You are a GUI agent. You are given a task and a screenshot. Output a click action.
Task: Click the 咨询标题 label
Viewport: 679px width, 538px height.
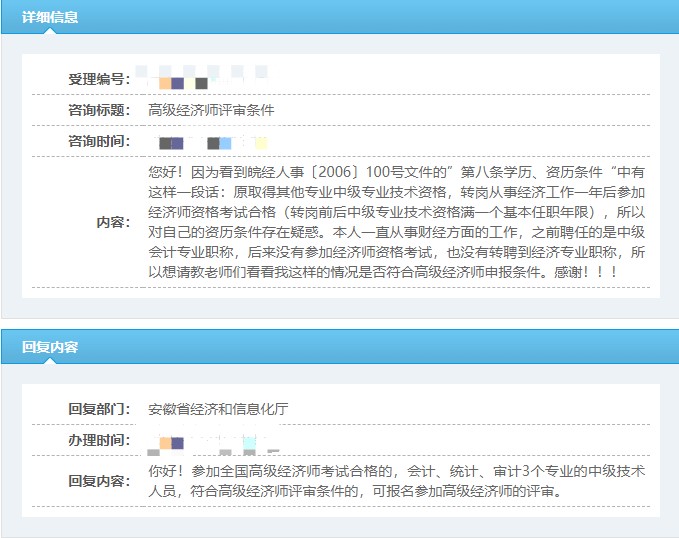[98, 110]
